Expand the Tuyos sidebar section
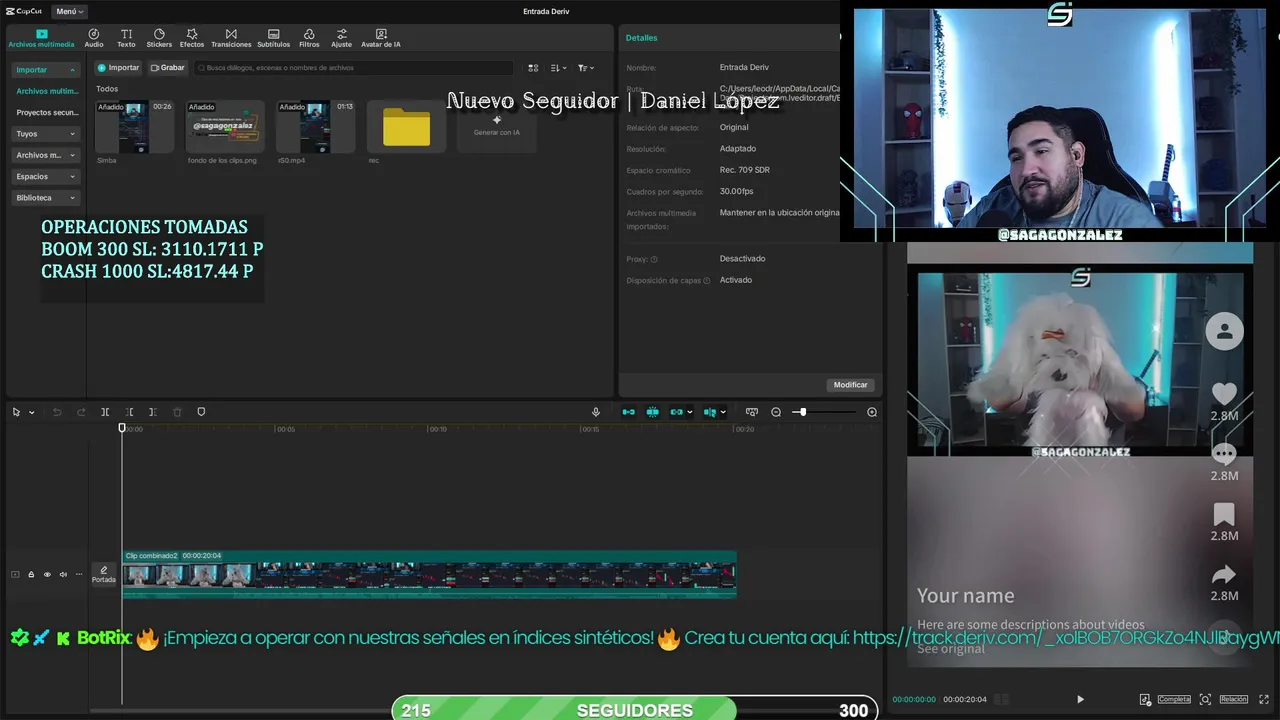Image resolution: width=1280 pixels, height=720 pixels. [45, 134]
